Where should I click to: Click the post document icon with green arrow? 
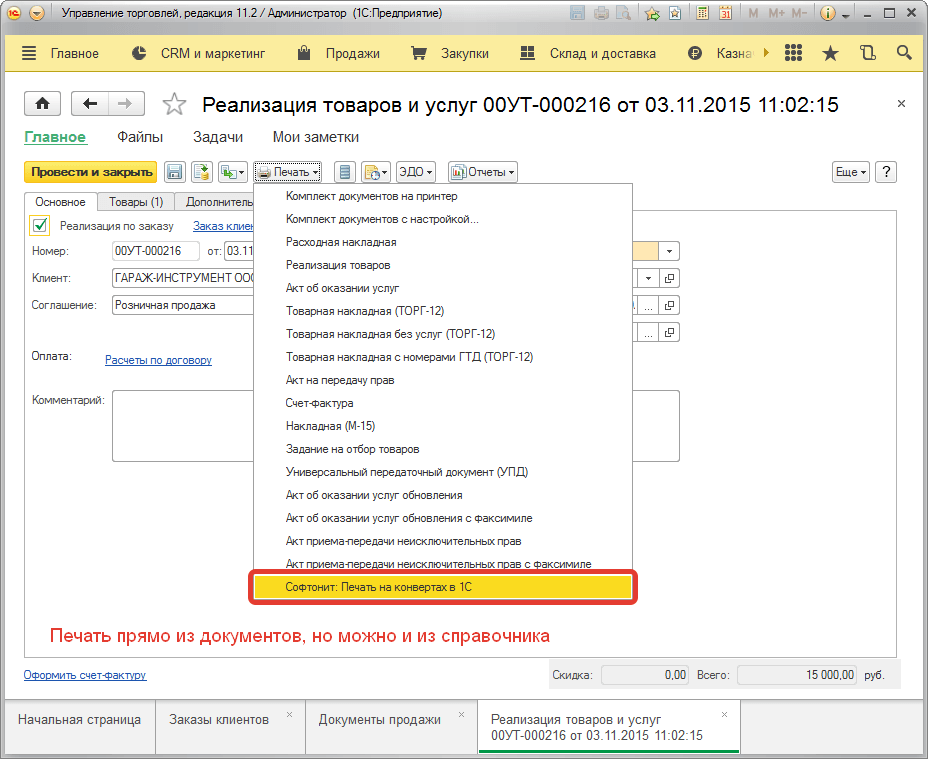202,172
